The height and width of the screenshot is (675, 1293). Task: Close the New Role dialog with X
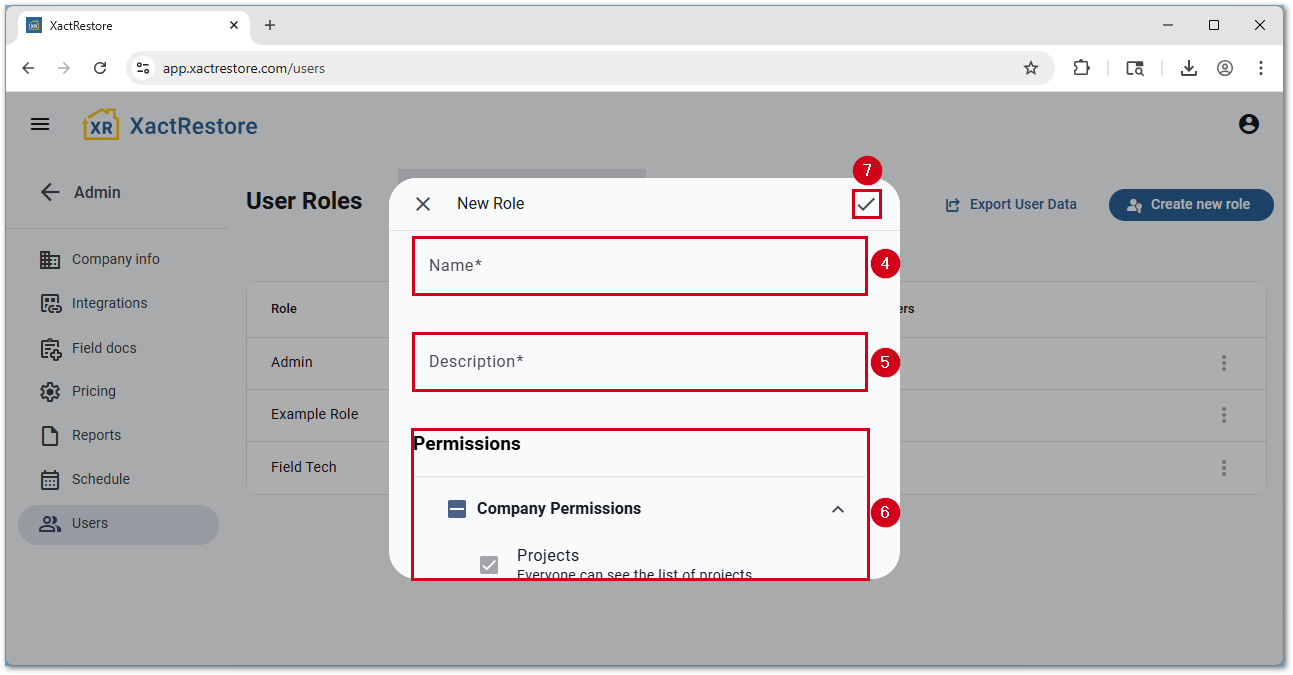point(423,204)
